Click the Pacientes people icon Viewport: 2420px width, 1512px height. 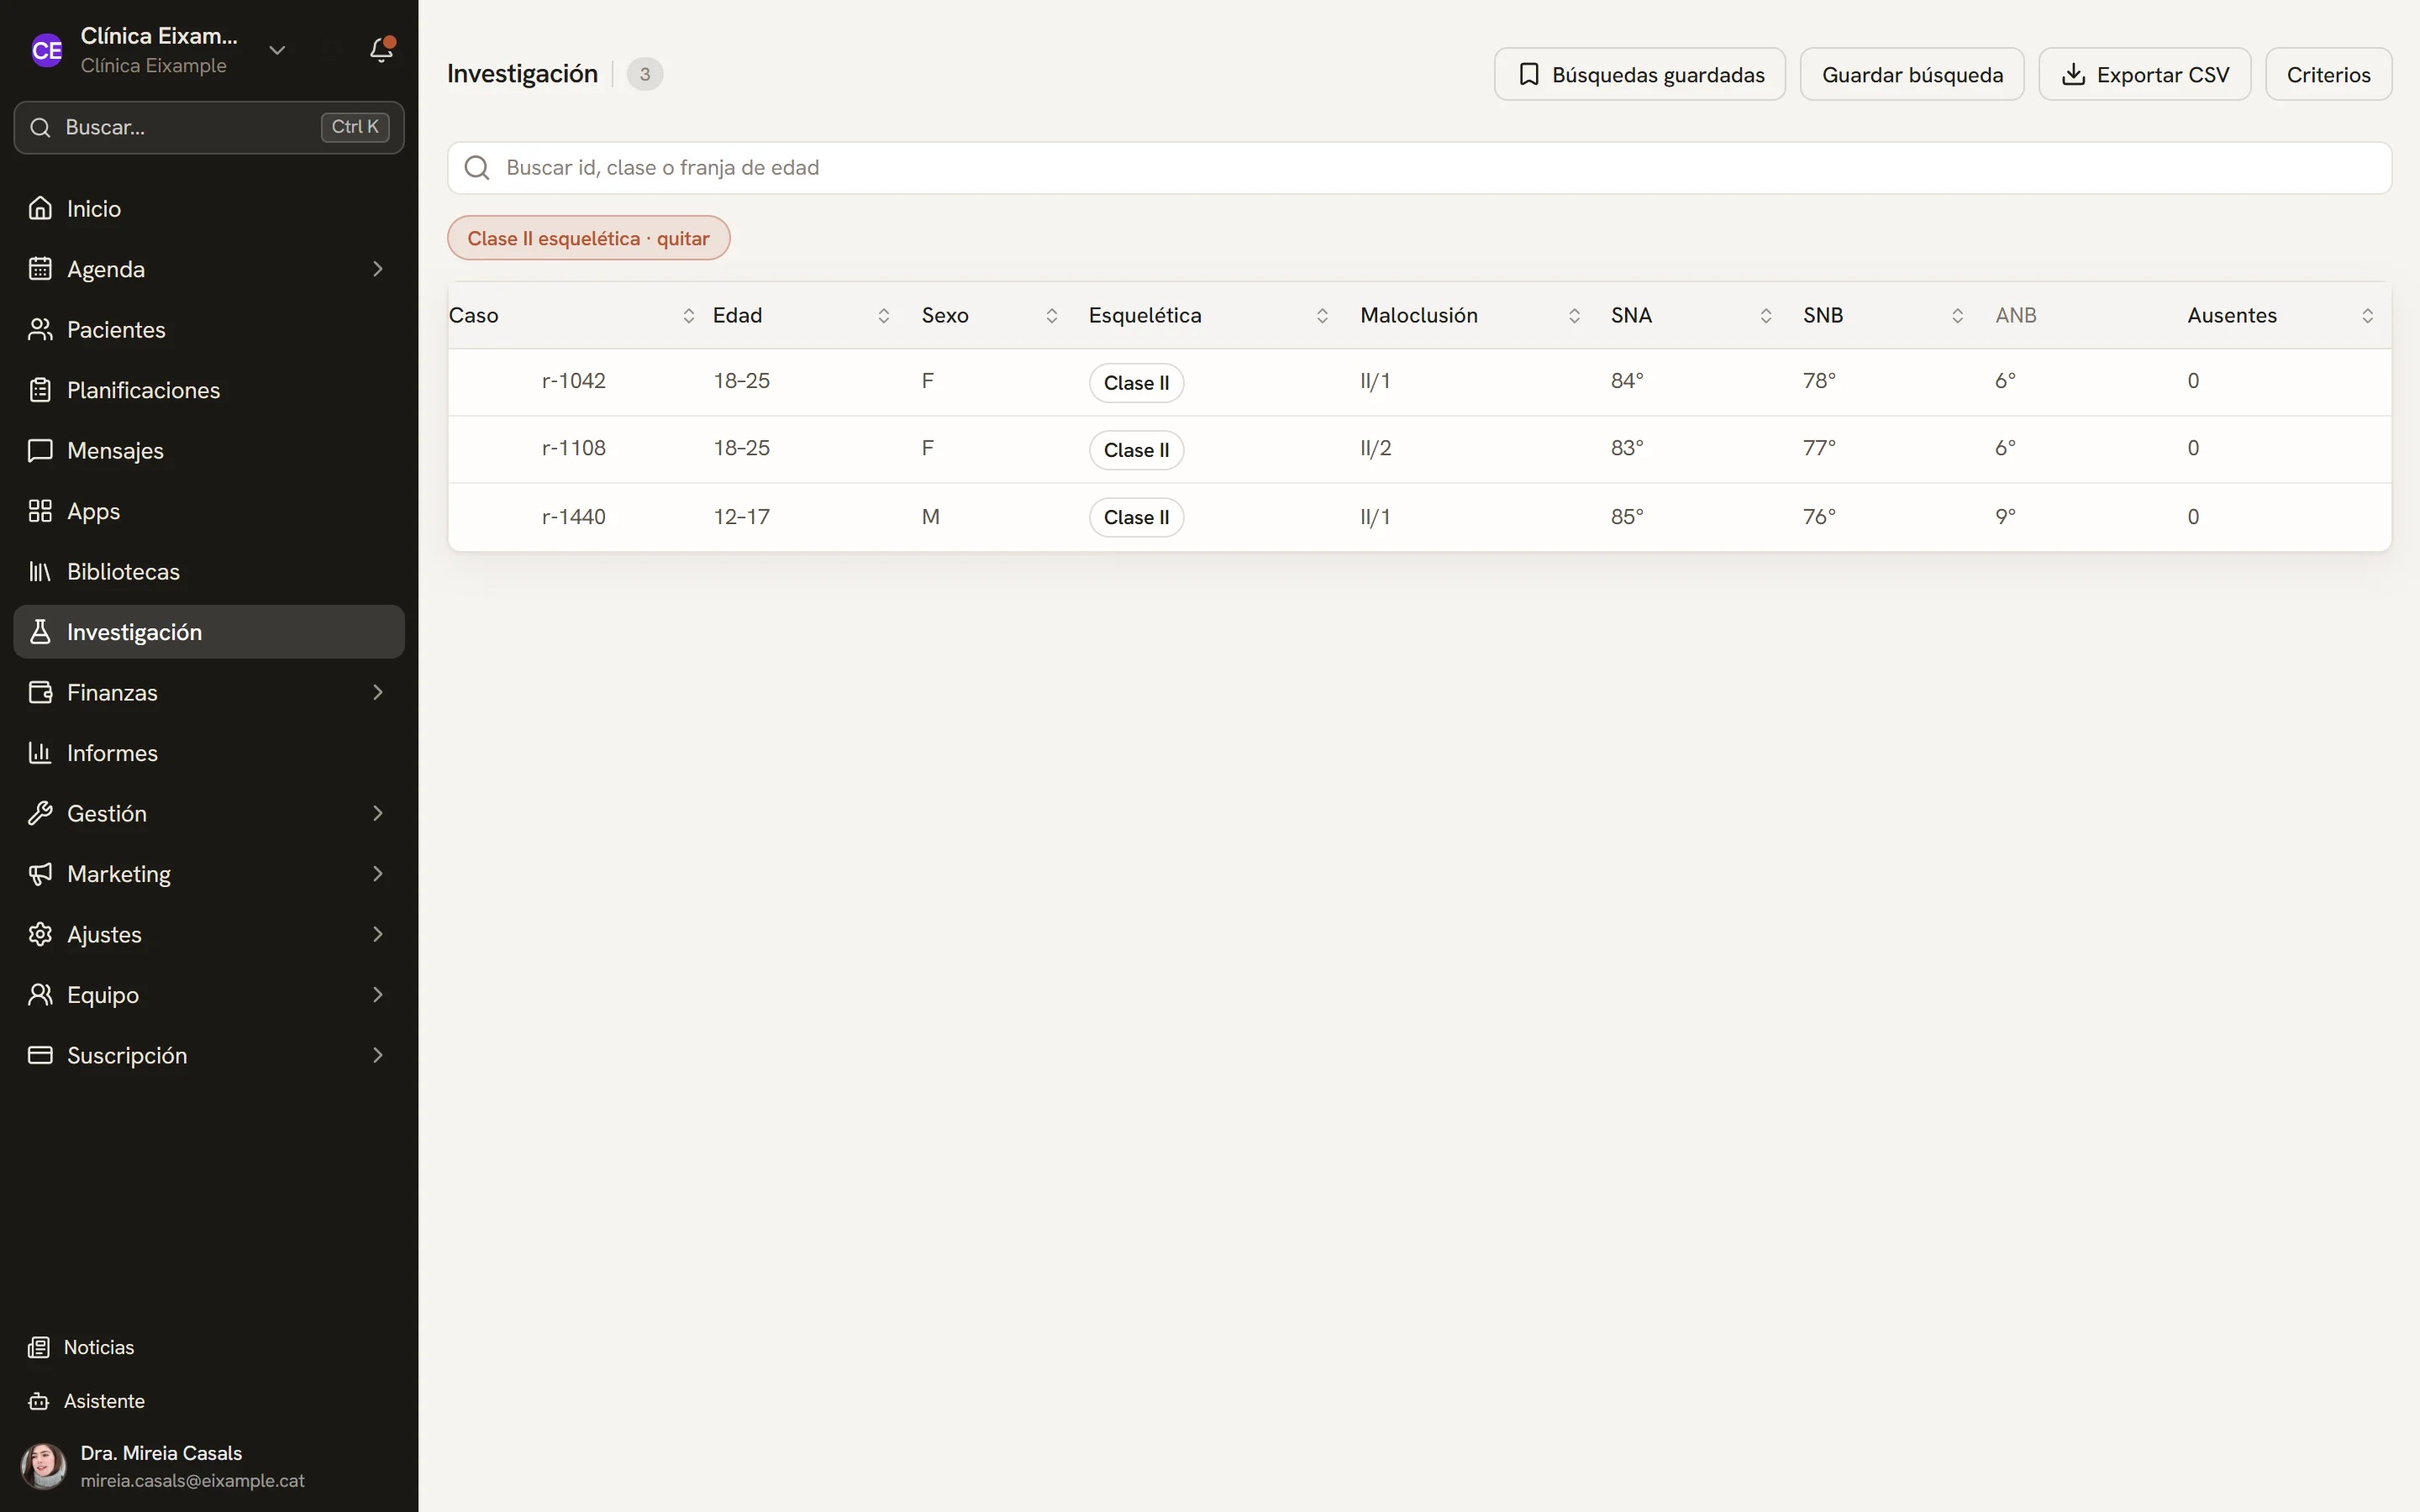pyautogui.click(x=40, y=329)
